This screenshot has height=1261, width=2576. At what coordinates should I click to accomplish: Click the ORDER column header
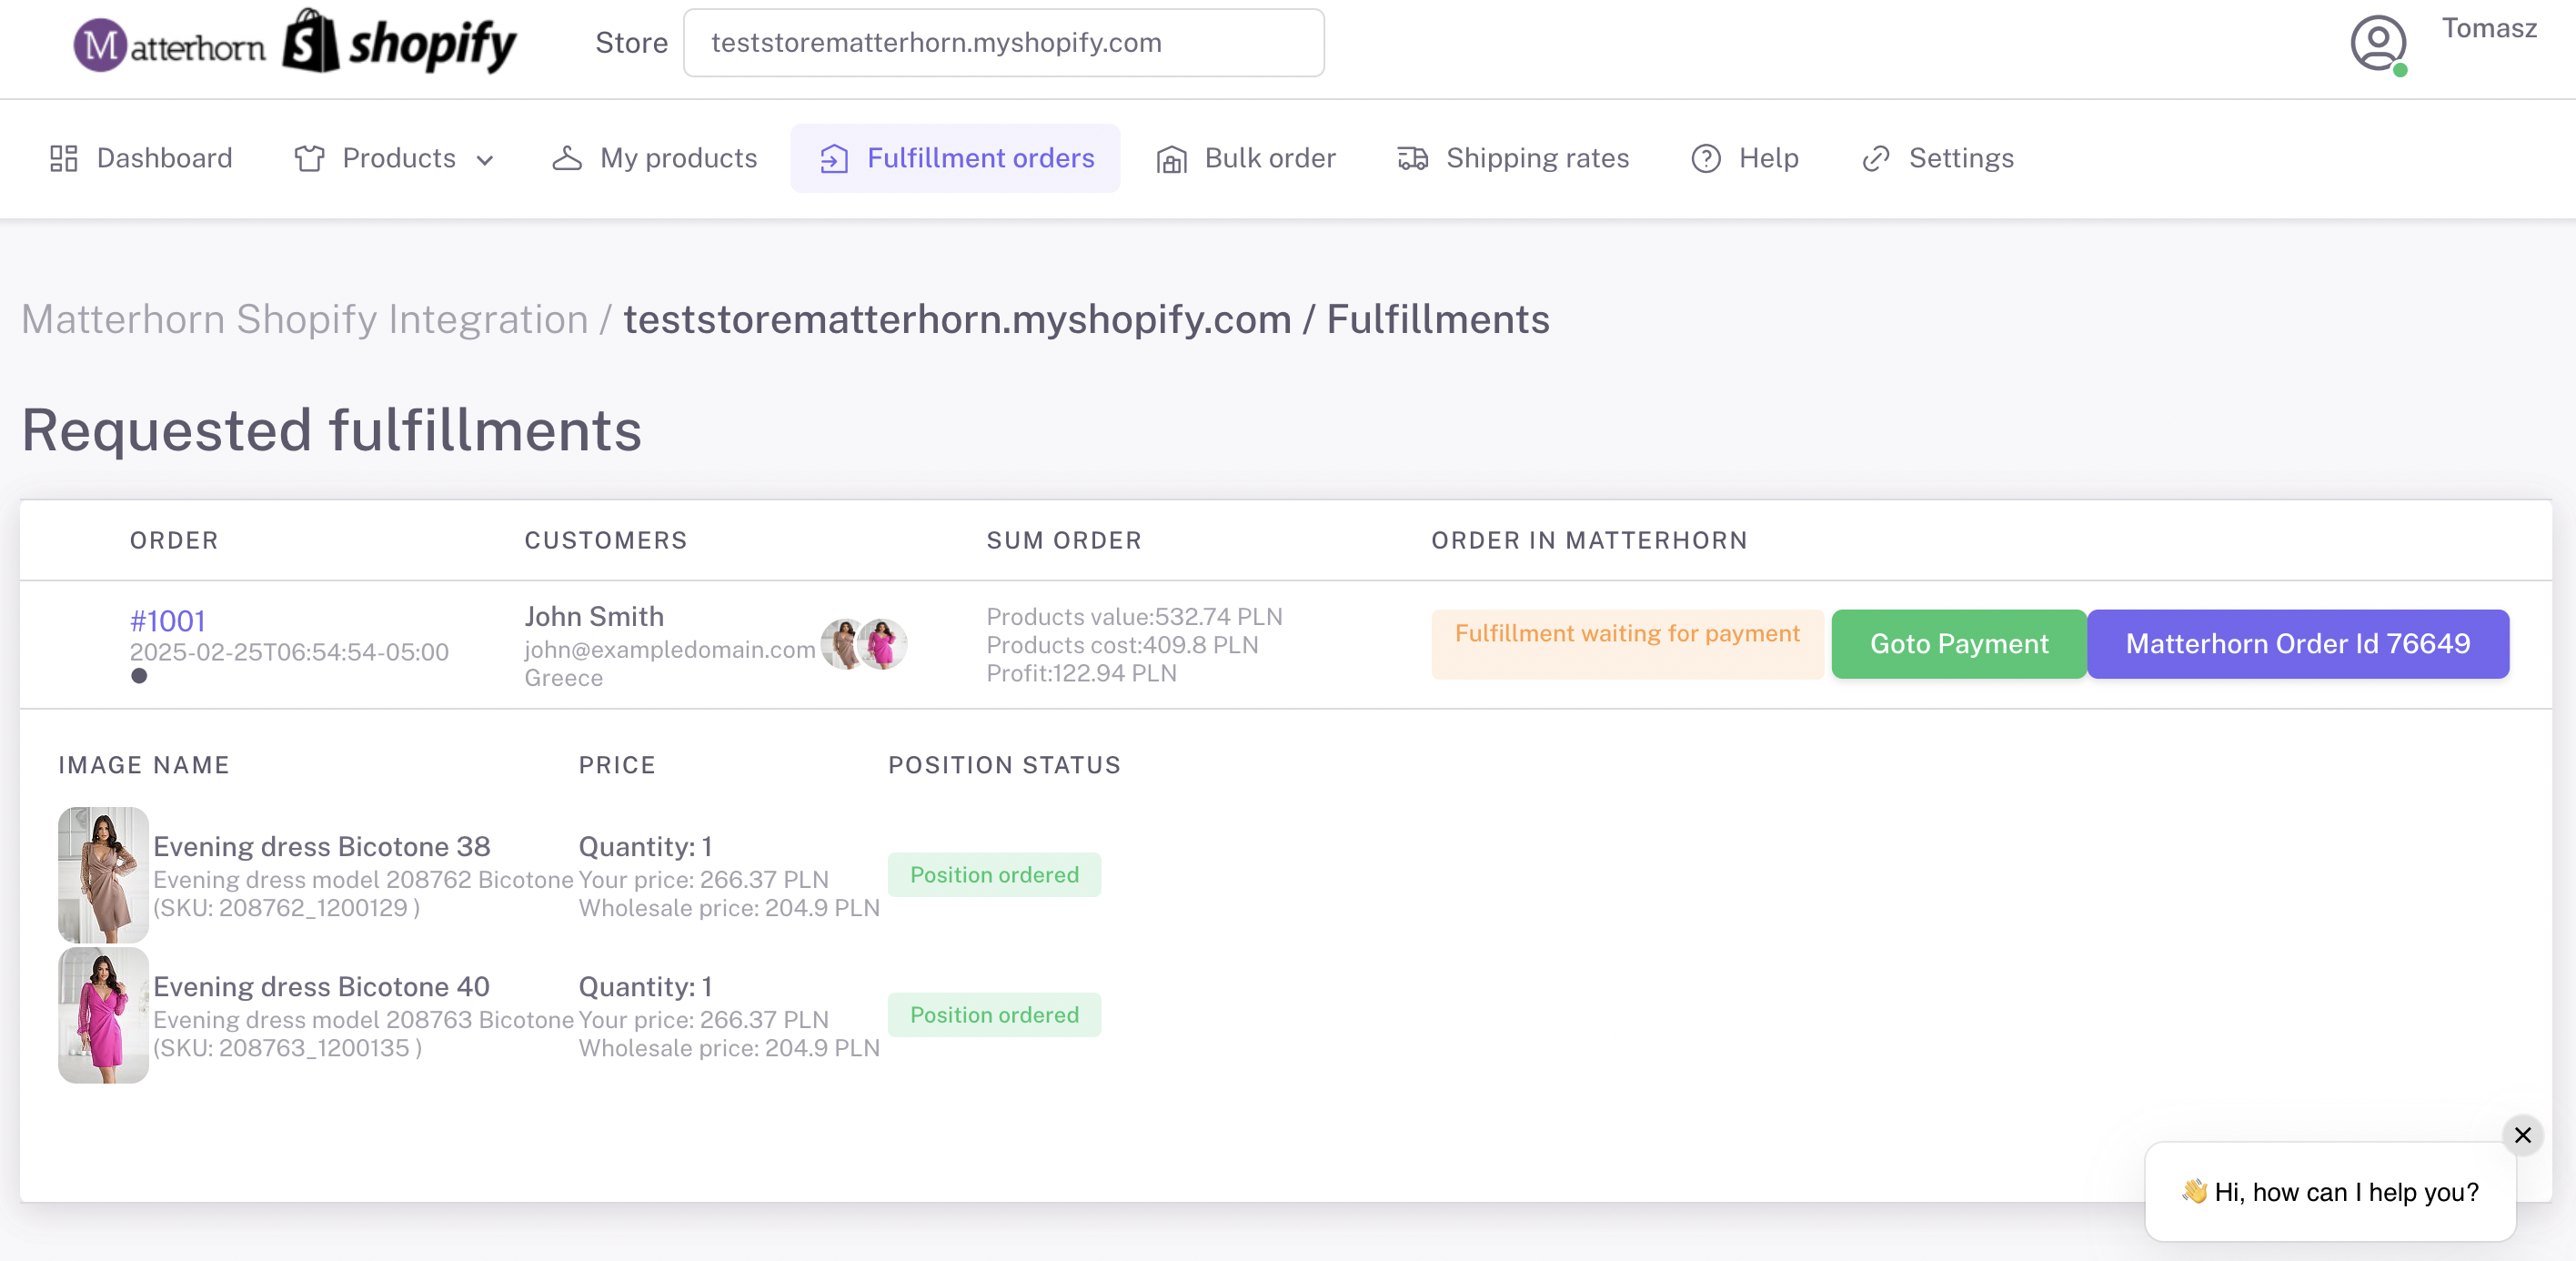click(x=174, y=540)
